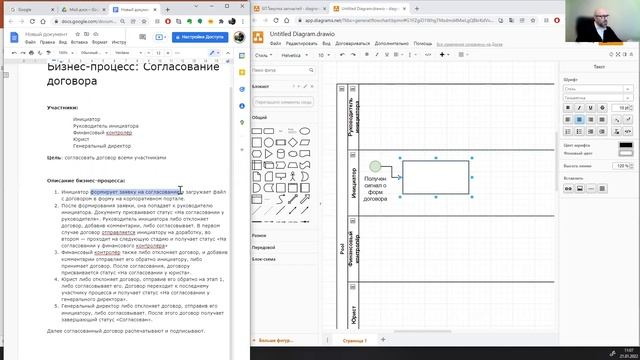The image size is (640, 360).
Task: Open the Файл menu in draw.io
Action: coord(275,44)
